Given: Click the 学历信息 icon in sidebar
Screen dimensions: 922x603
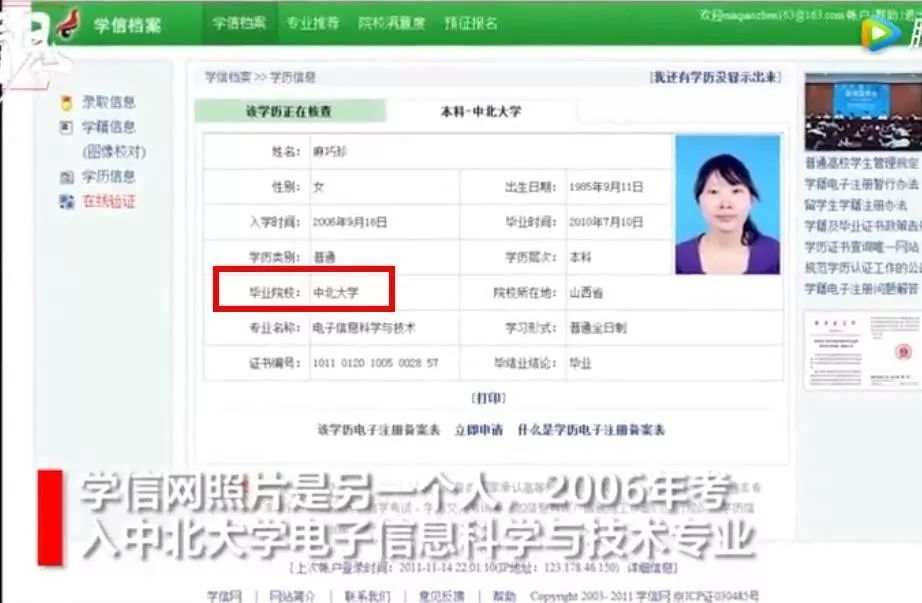Looking at the screenshot, I should (67, 177).
